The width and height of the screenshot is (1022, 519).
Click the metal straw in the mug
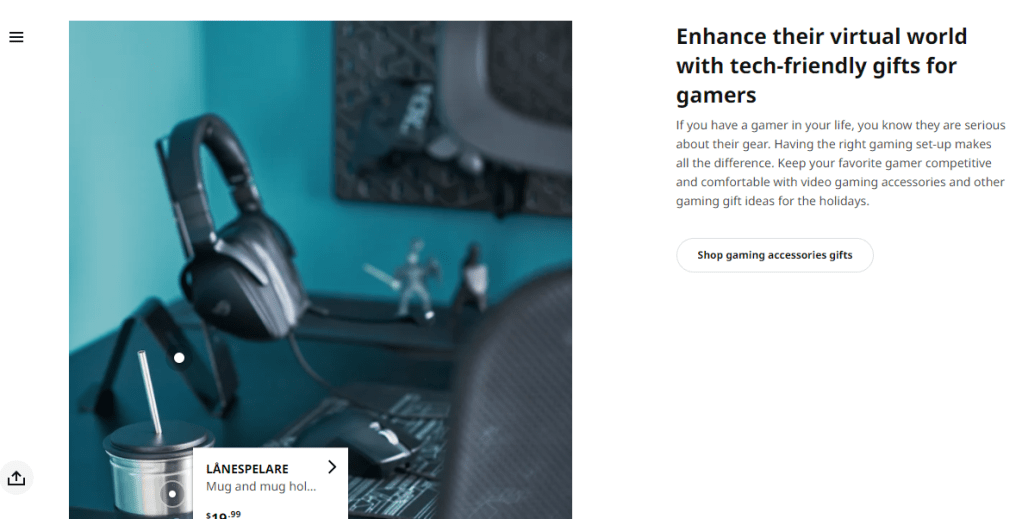pyautogui.click(x=150, y=393)
